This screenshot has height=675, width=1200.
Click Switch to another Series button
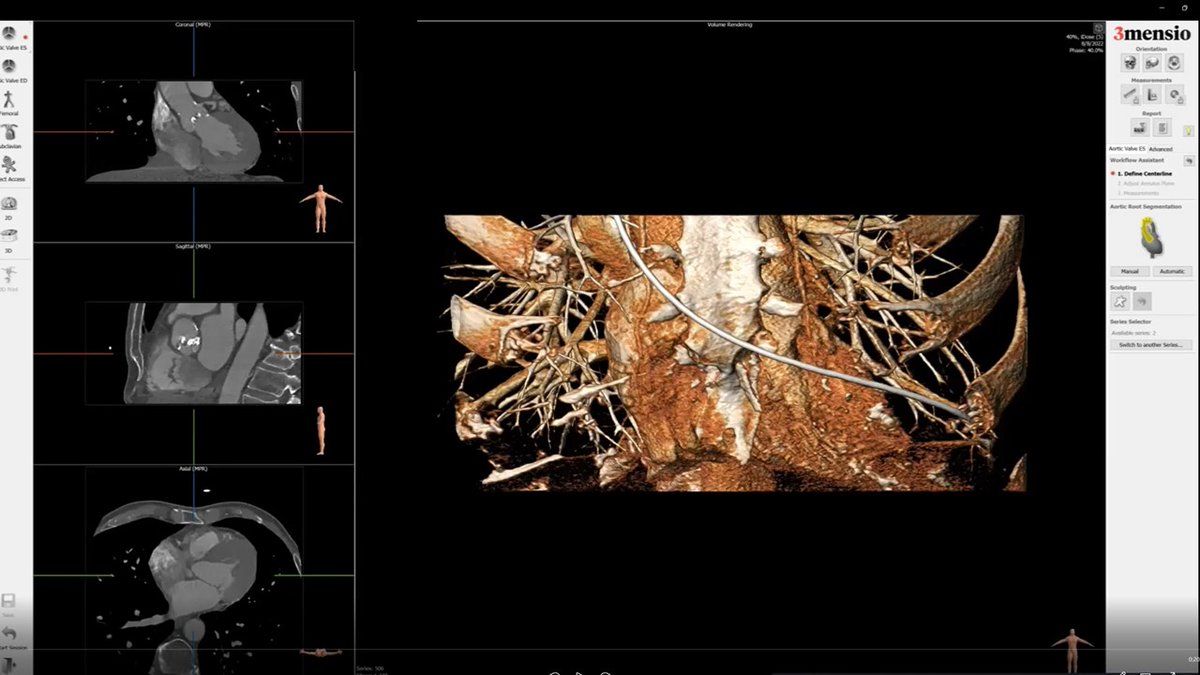point(1150,344)
